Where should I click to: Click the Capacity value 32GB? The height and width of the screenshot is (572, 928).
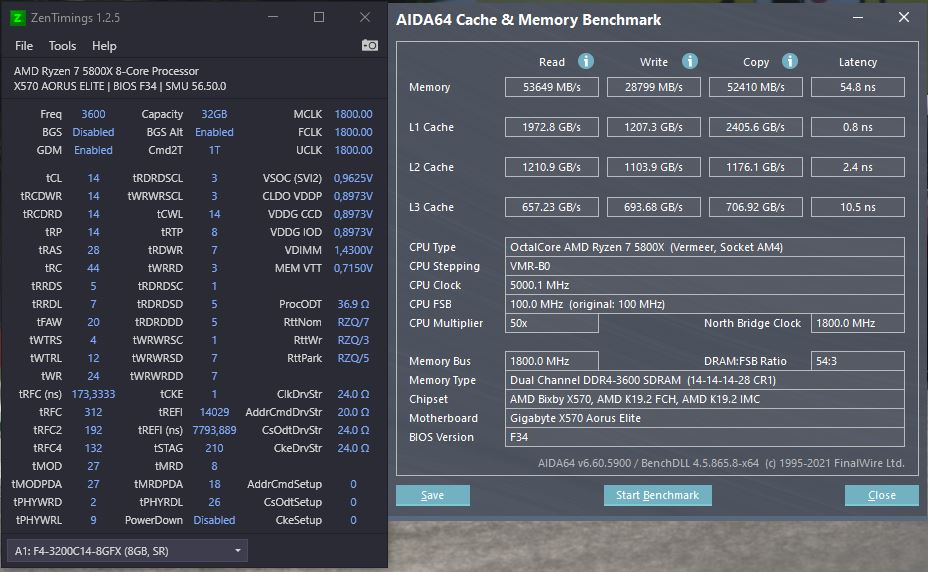(x=214, y=114)
